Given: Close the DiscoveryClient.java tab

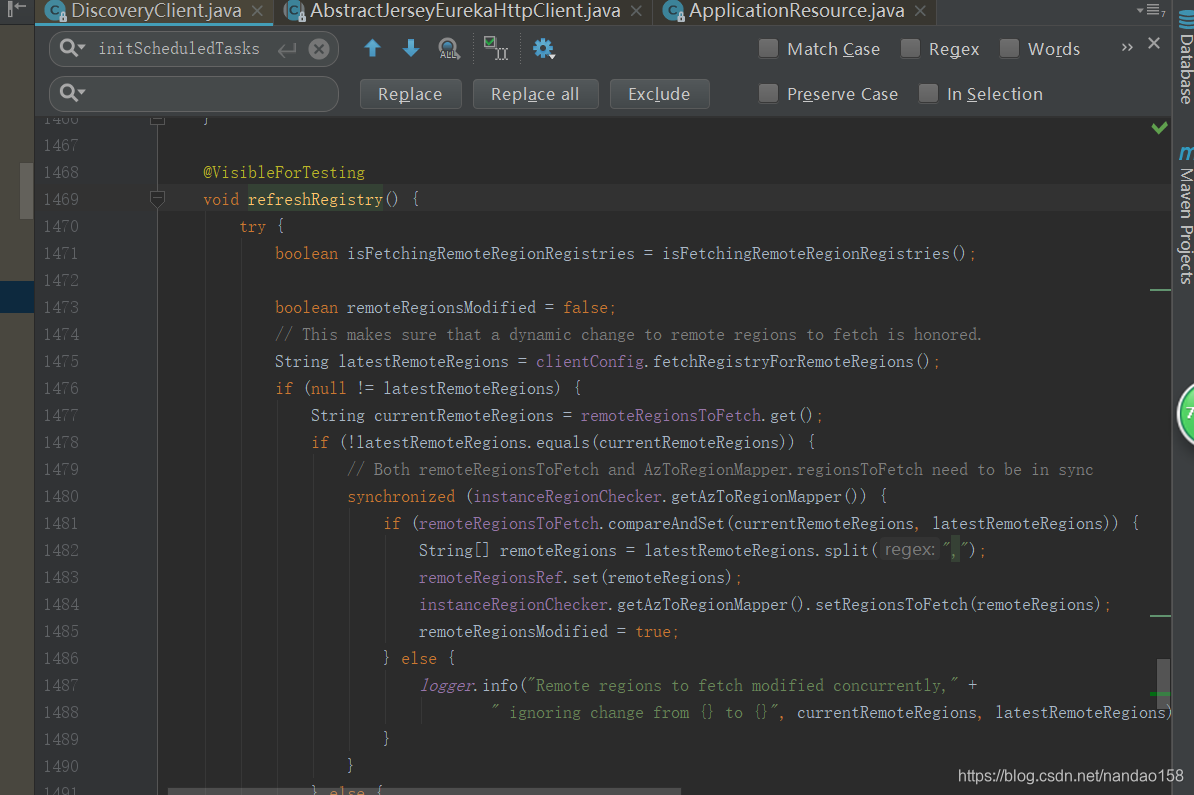Looking at the screenshot, I should (x=257, y=11).
